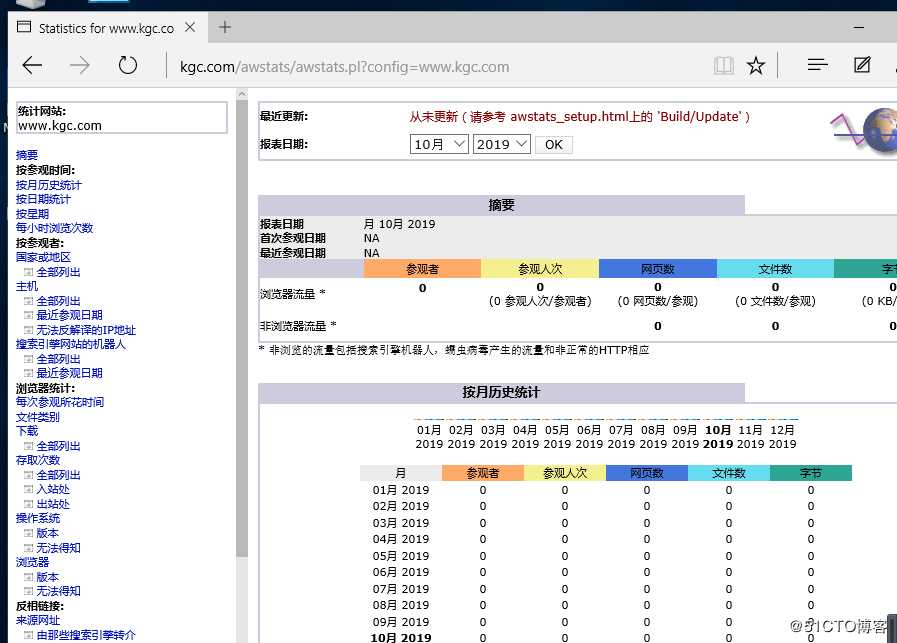Viewport: 897px width, 643px height.
Task: Click the 05月 2019 table row label
Action: click(400, 556)
